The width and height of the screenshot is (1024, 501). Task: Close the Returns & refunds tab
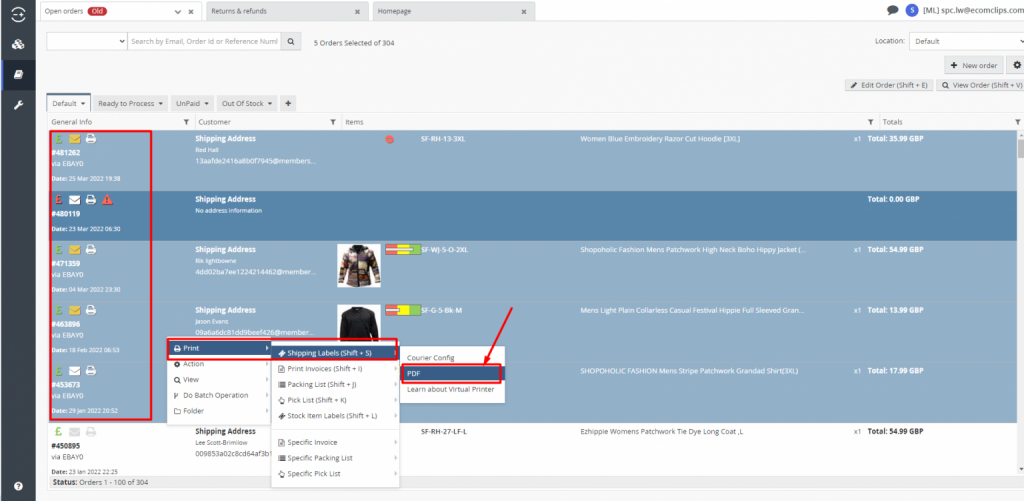click(x=357, y=12)
